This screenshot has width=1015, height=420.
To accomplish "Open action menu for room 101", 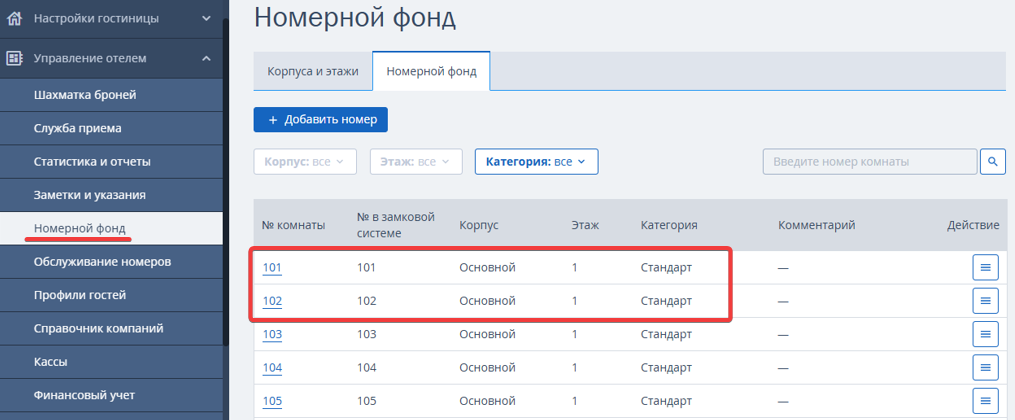I will [985, 267].
